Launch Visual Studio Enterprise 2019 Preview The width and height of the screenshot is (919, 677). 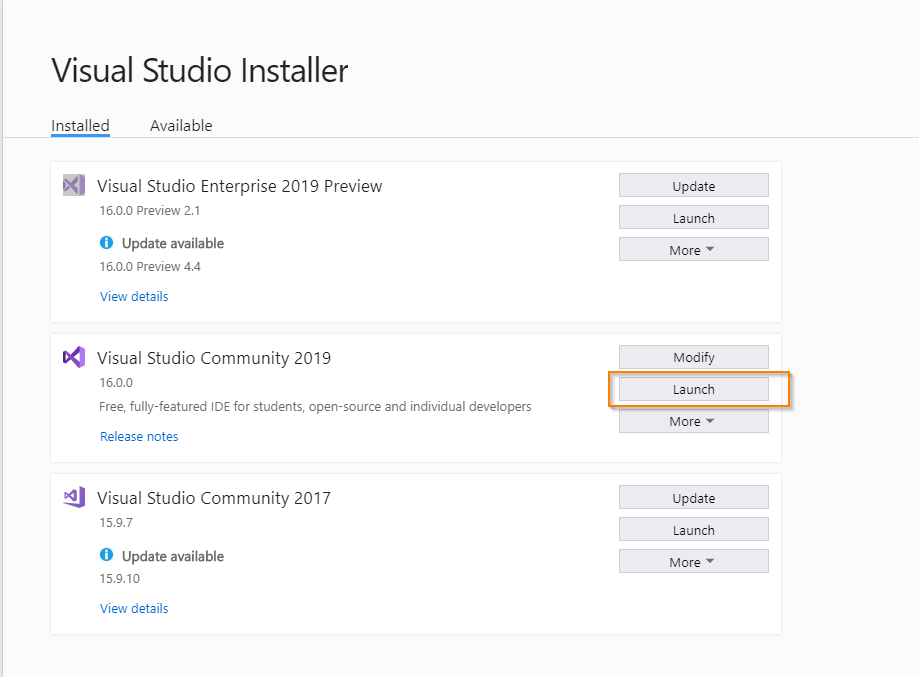click(x=693, y=217)
